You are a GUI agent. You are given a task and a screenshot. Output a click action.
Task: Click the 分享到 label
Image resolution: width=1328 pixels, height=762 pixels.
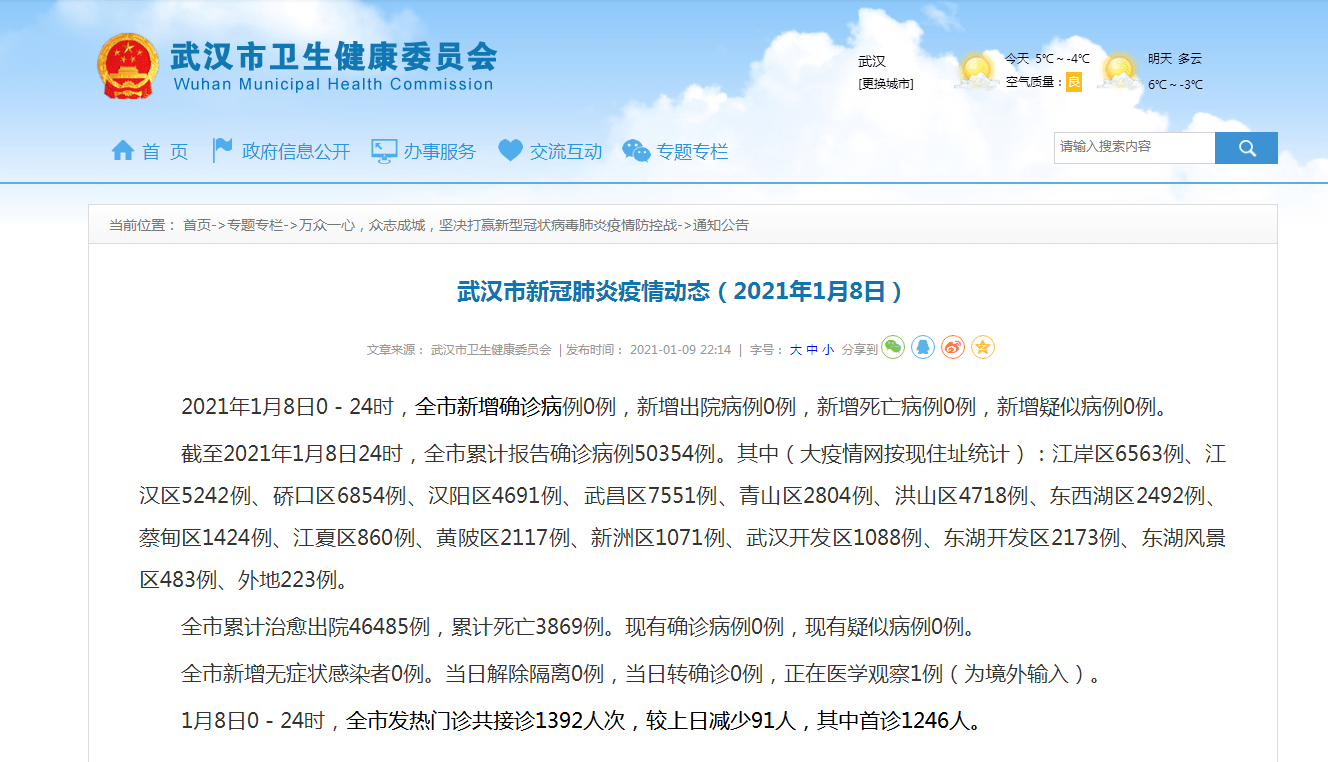(x=859, y=350)
